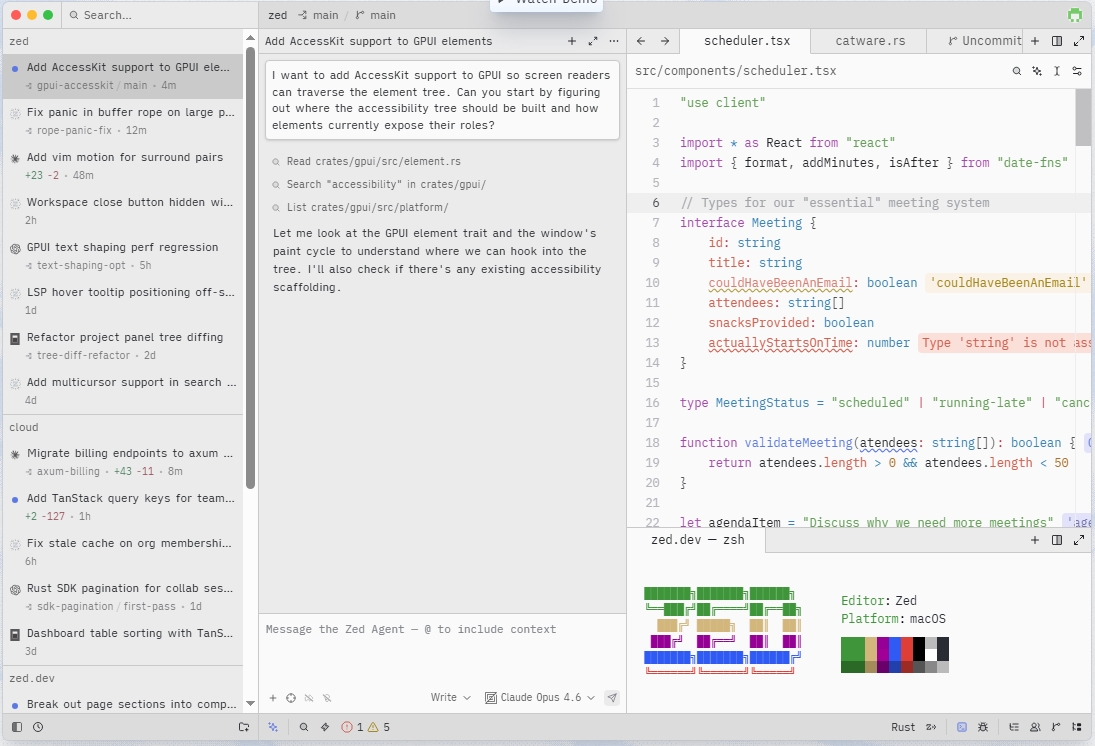Switch to scheduler.tsx tab

point(747,41)
